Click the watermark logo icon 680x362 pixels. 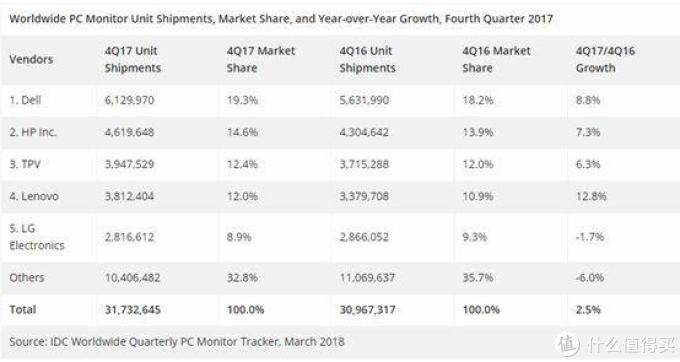(x=568, y=344)
